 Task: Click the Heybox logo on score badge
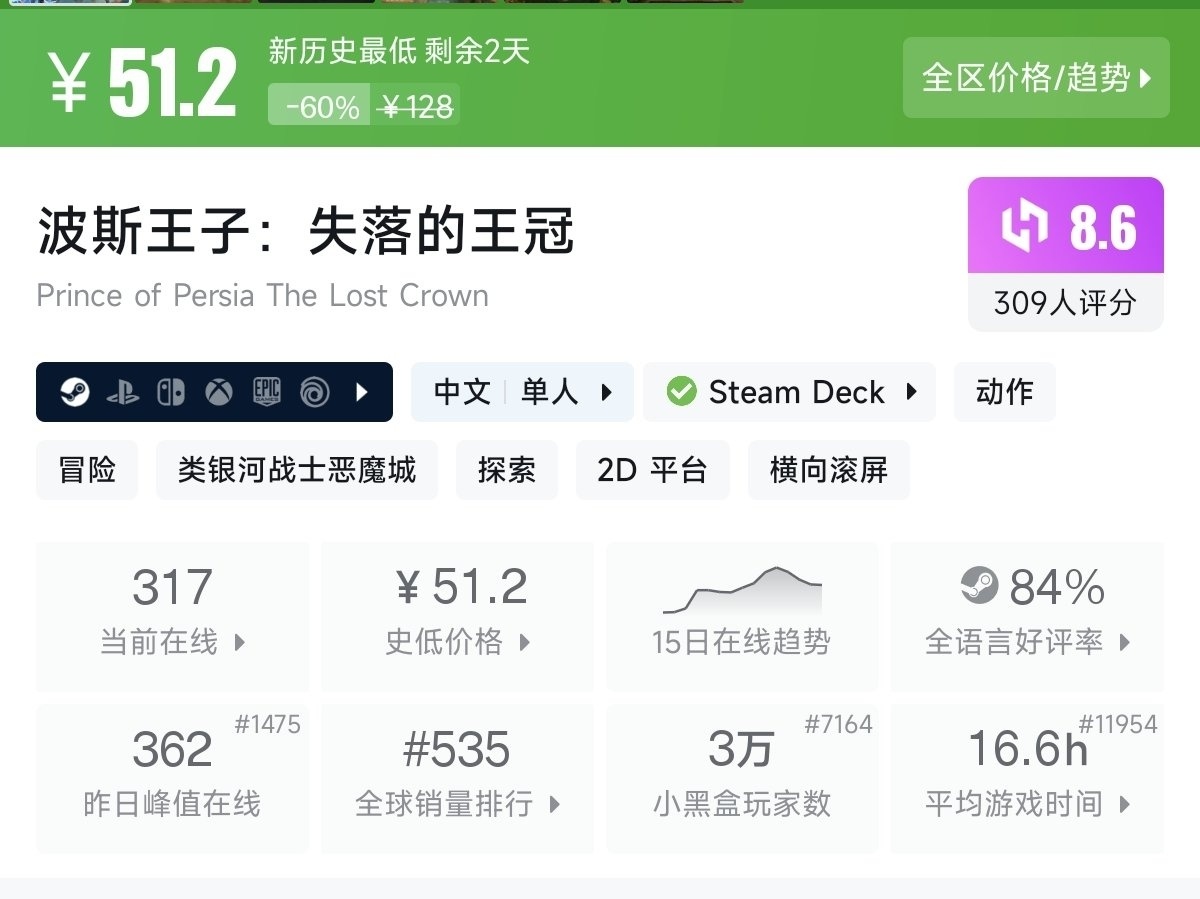point(1025,226)
